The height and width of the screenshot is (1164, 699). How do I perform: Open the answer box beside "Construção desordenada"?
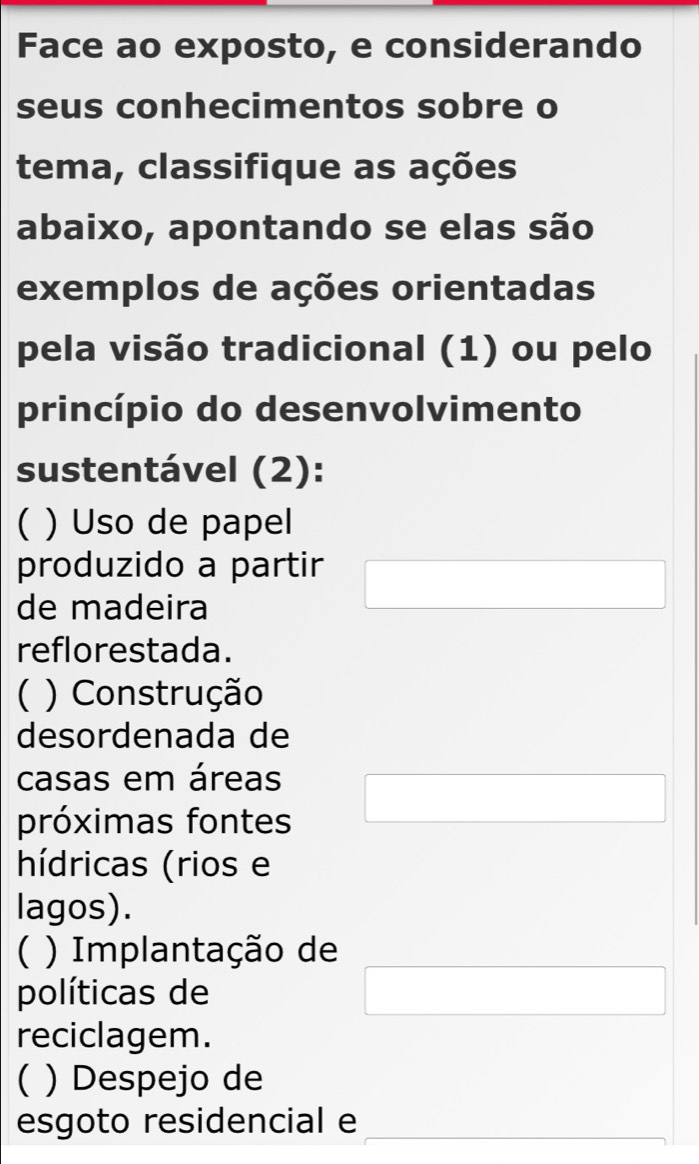pyautogui.click(x=515, y=798)
